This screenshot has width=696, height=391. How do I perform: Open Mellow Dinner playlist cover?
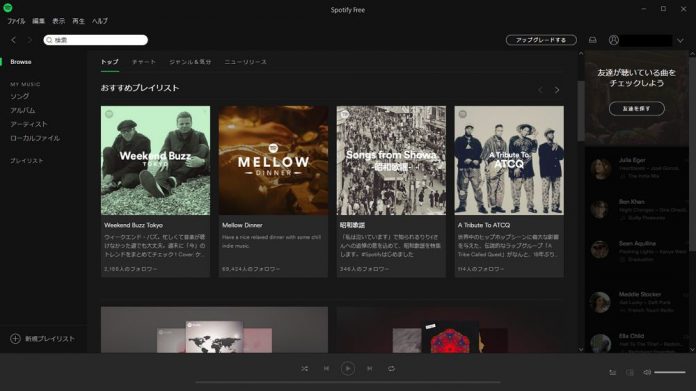point(273,160)
